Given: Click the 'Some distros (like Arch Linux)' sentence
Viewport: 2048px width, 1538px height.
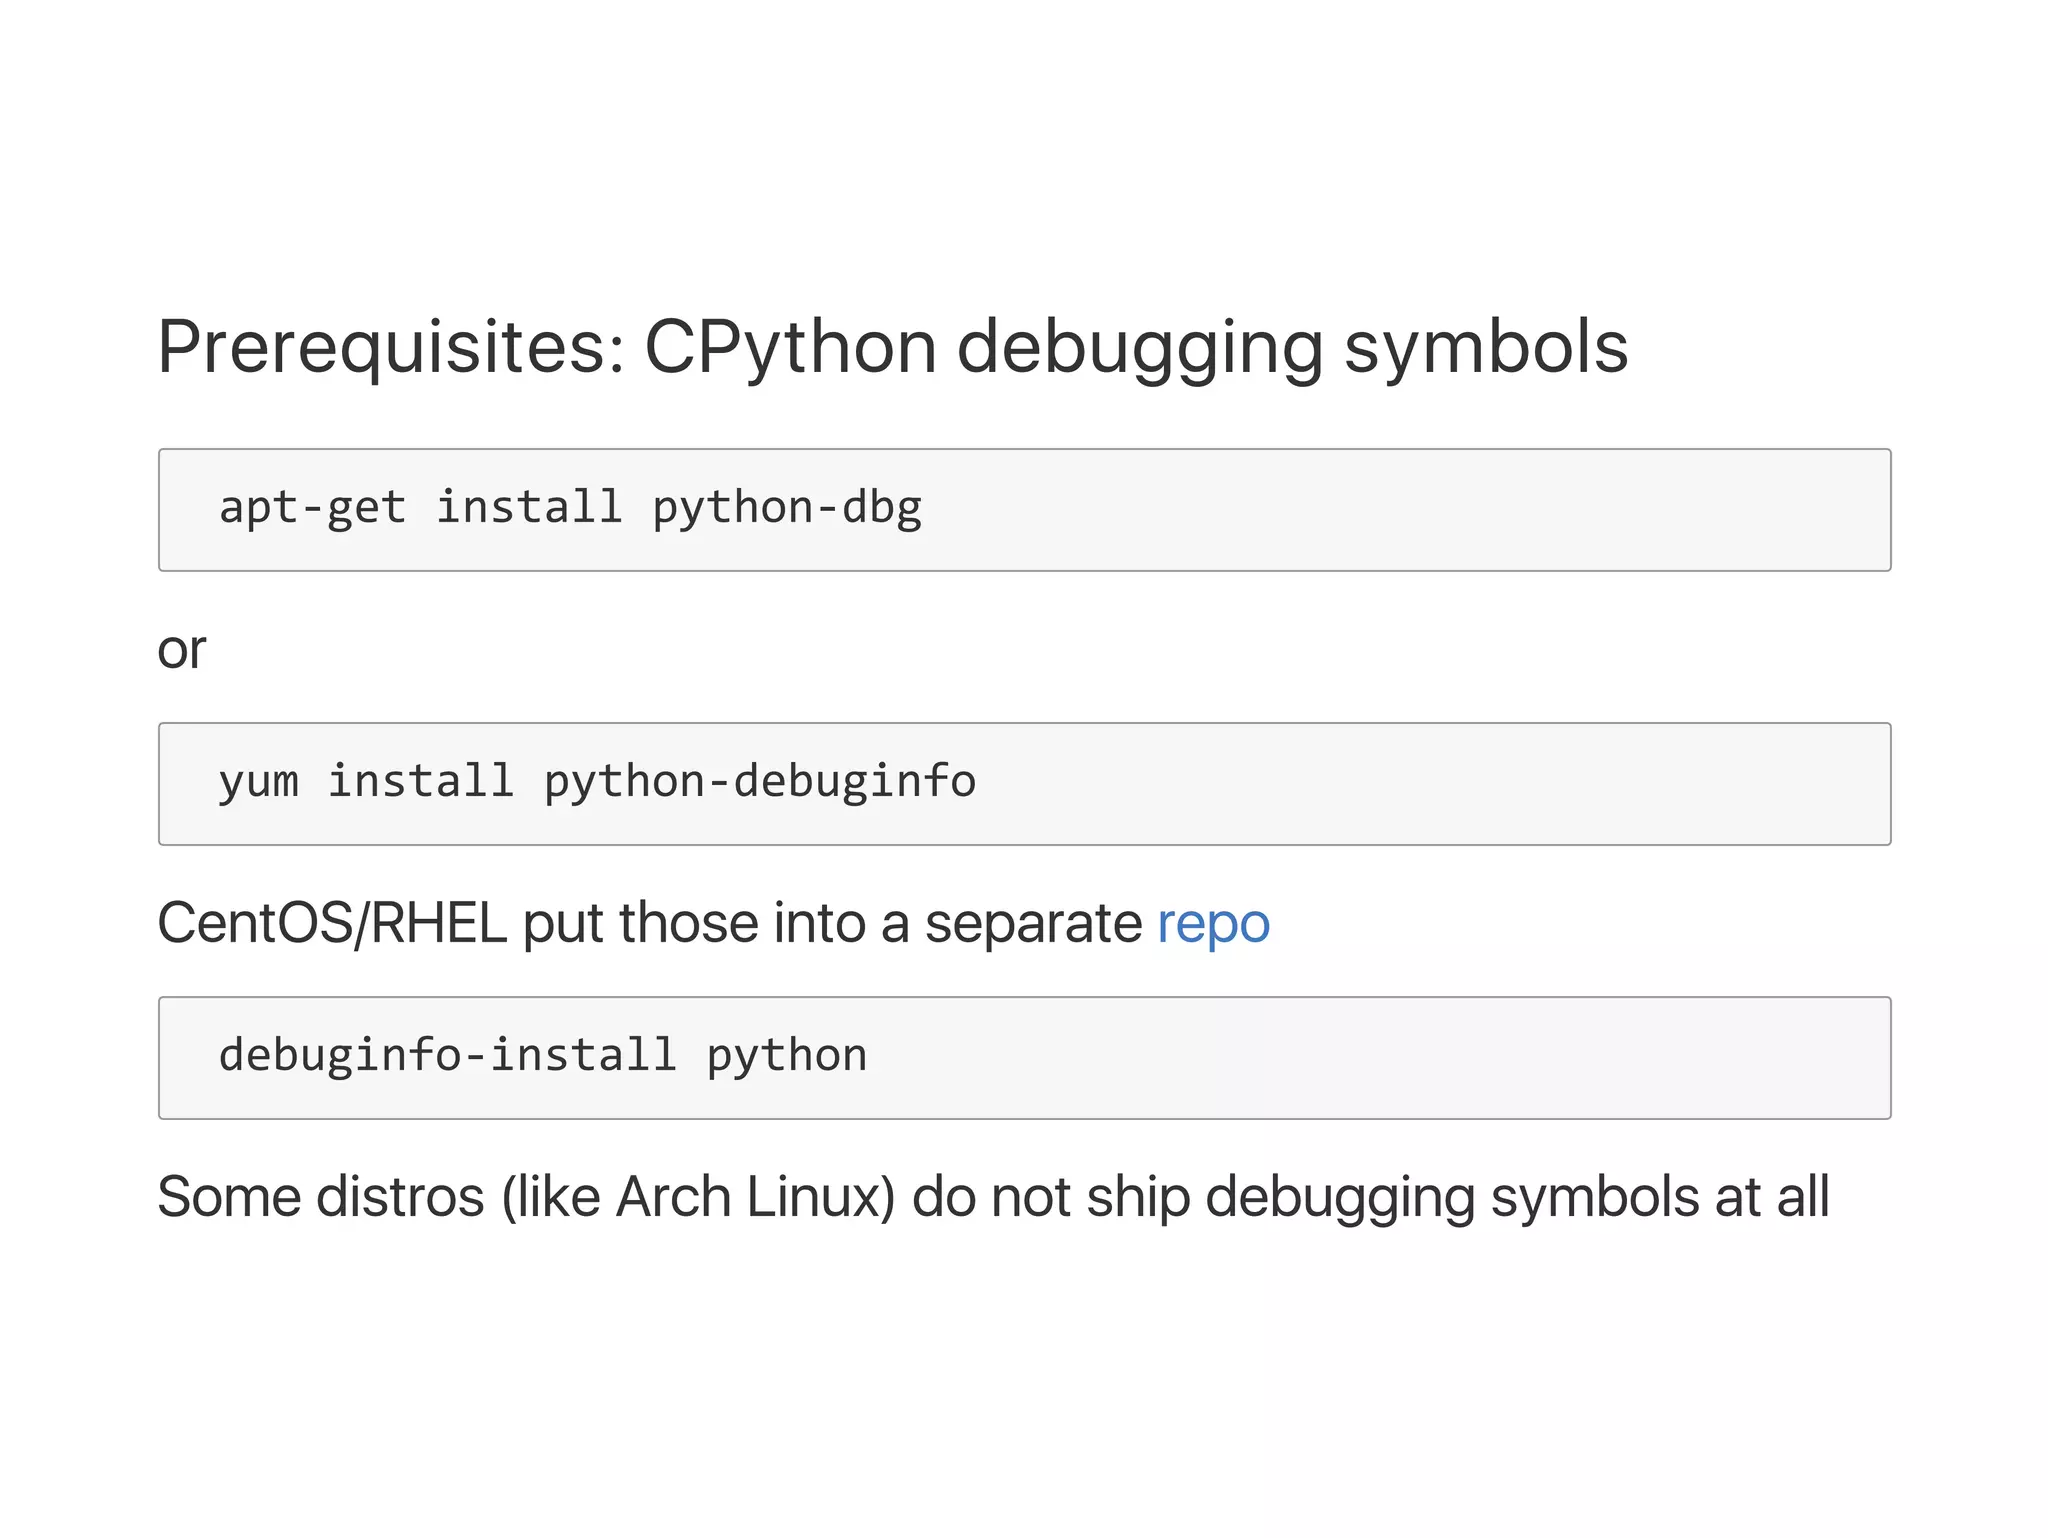Looking at the screenshot, I should 994,1197.
